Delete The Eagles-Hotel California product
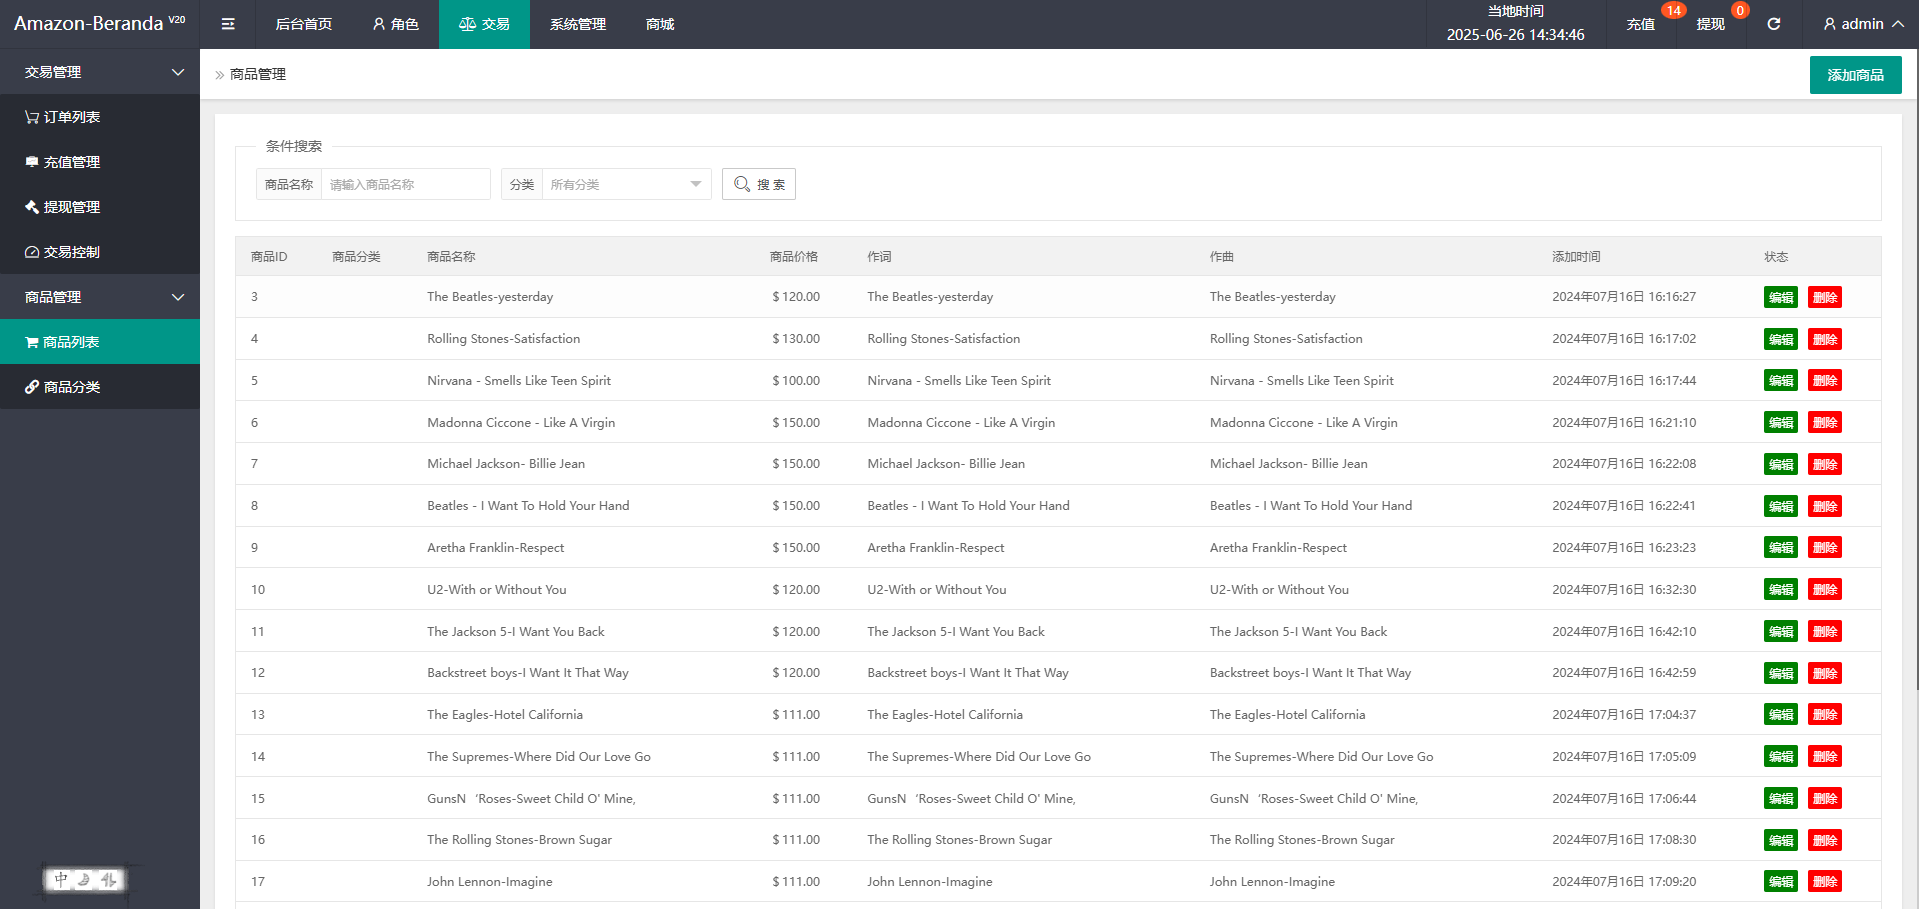The image size is (1919, 909). tap(1825, 715)
